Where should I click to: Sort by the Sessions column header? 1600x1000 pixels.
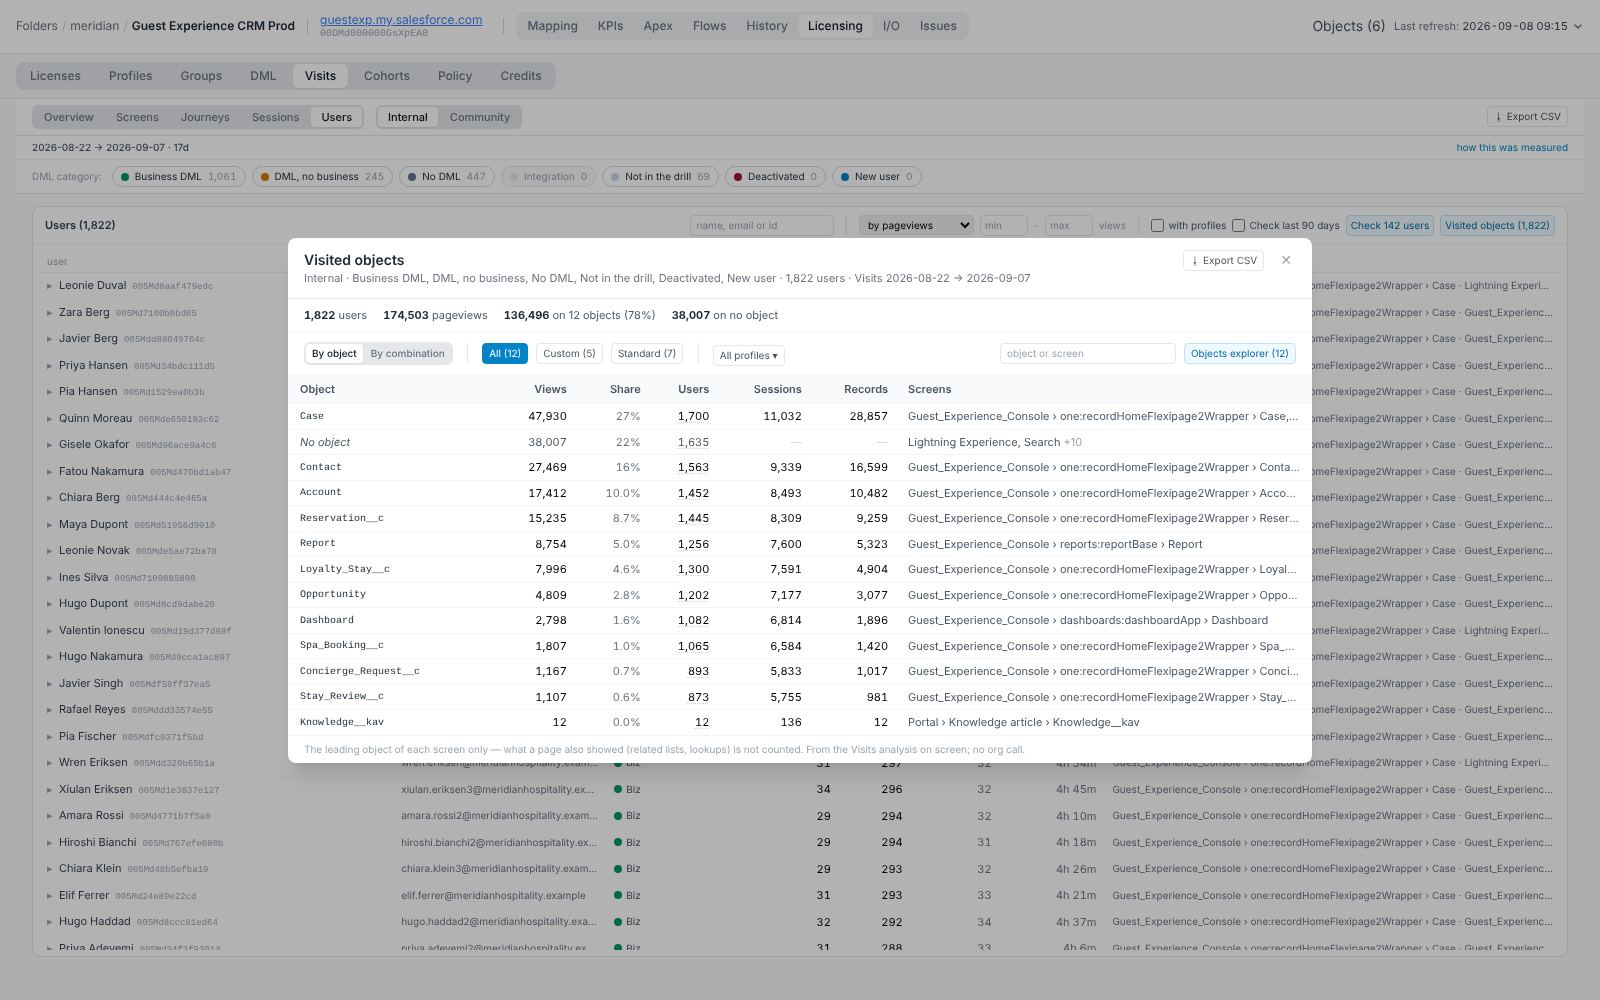click(777, 390)
